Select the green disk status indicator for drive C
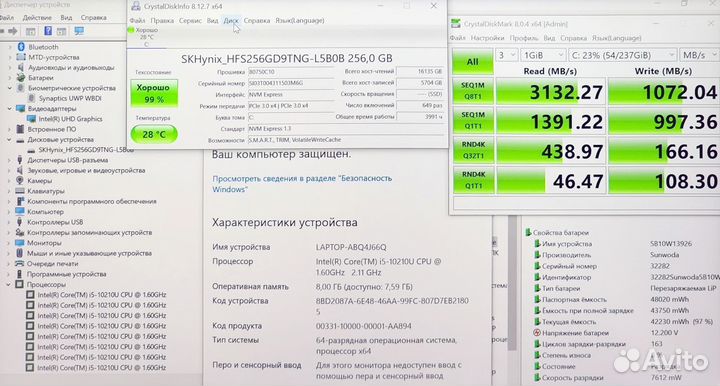720x386 pixels. click(x=130, y=30)
